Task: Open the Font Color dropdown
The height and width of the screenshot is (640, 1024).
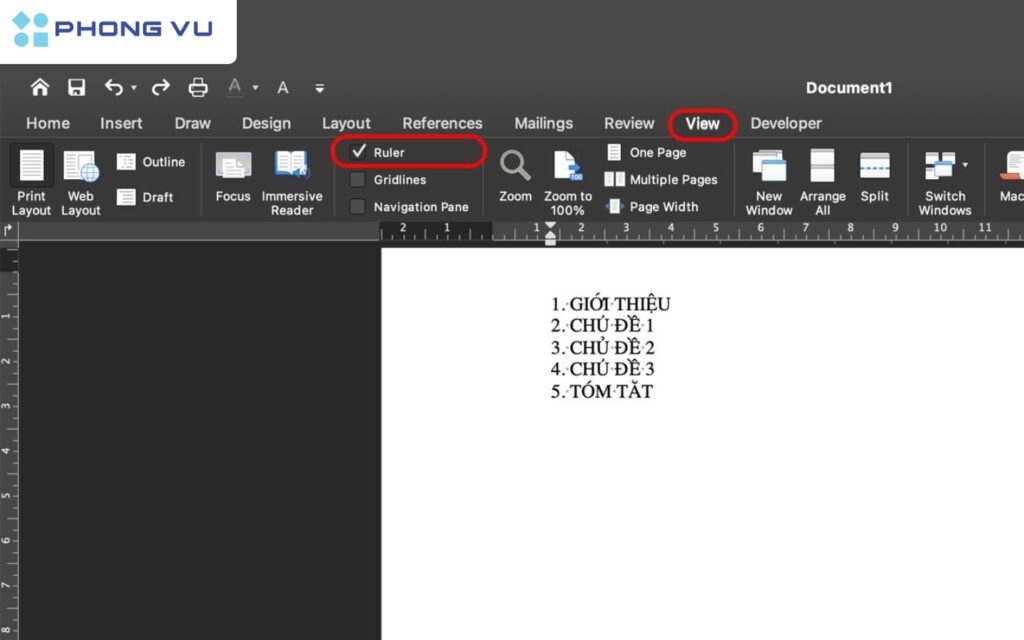Action: click(x=253, y=87)
